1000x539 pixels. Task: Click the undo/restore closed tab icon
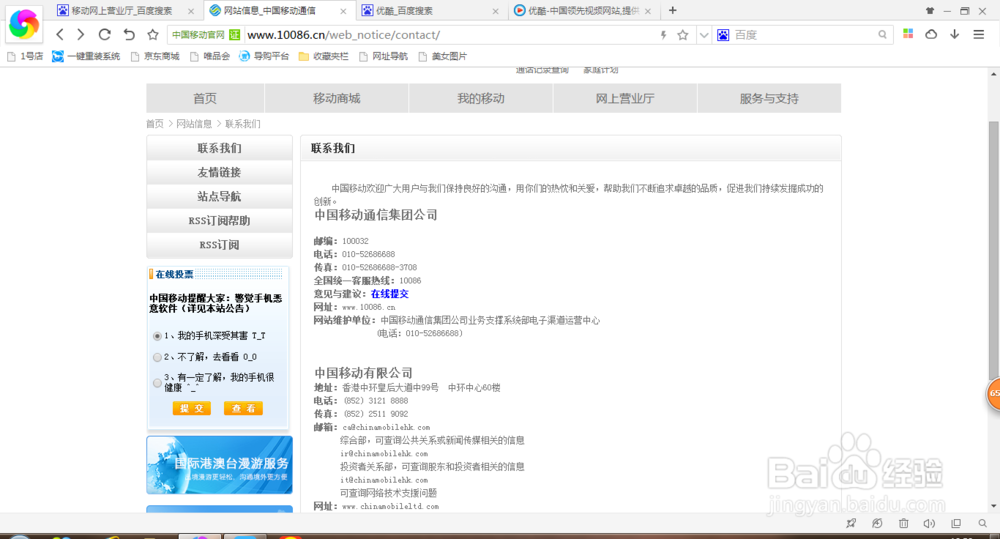click(x=129, y=34)
